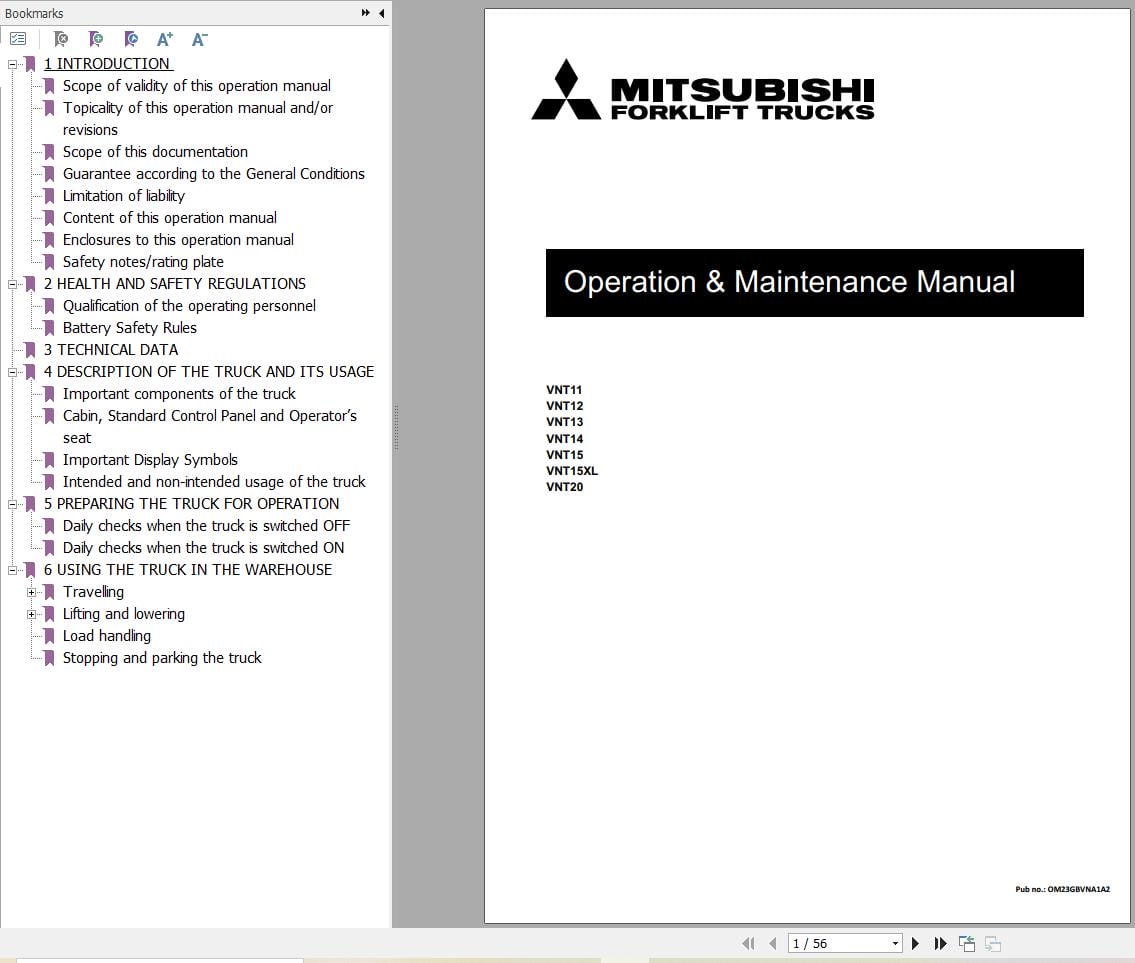Click the page number input field
This screenshot has height=963, width=1135.
[830, 943]
